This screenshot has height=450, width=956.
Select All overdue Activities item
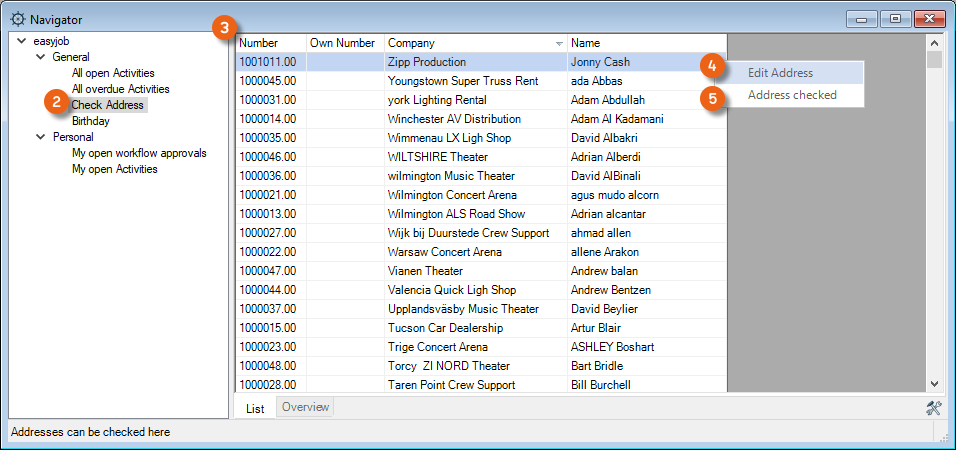tap(120, 89)
